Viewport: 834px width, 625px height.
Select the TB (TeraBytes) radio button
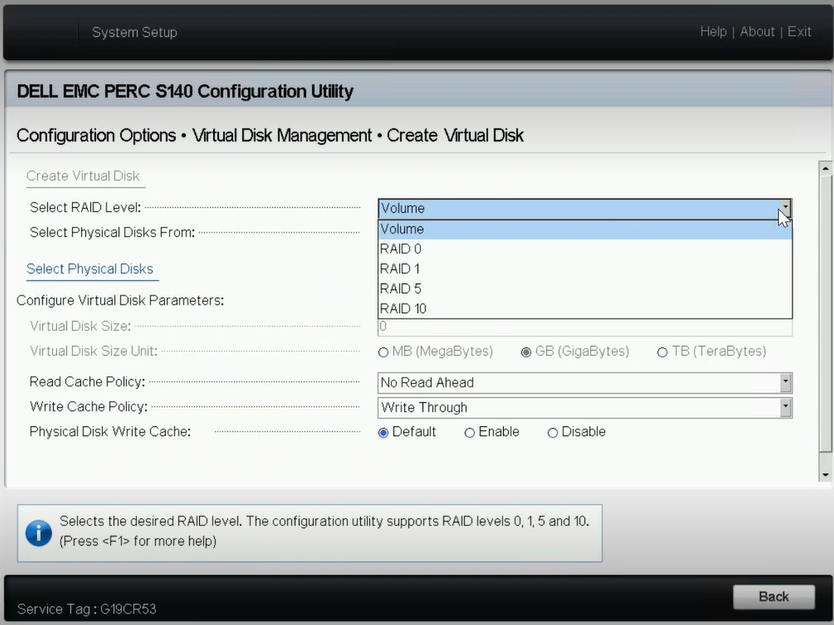pyautogui.click(x=662, y=352)
